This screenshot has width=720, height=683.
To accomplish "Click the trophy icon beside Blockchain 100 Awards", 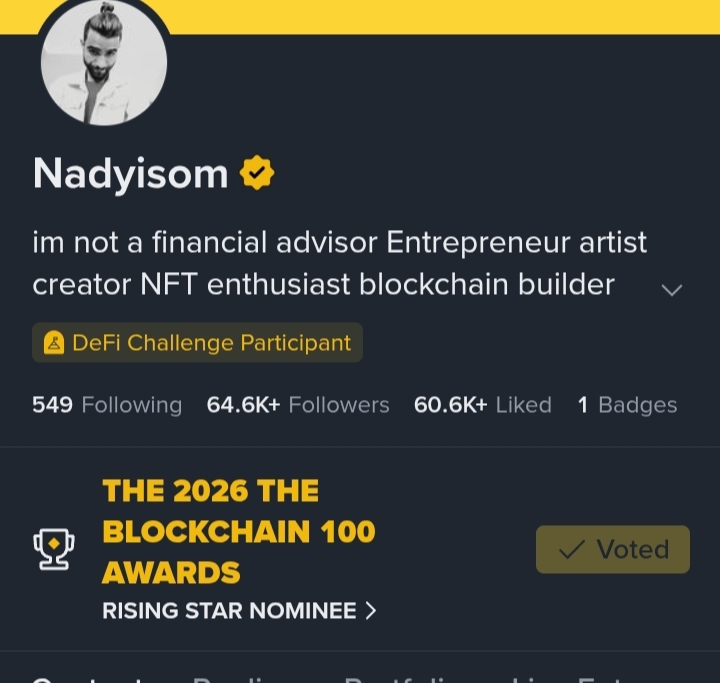I will click(54, 549).
